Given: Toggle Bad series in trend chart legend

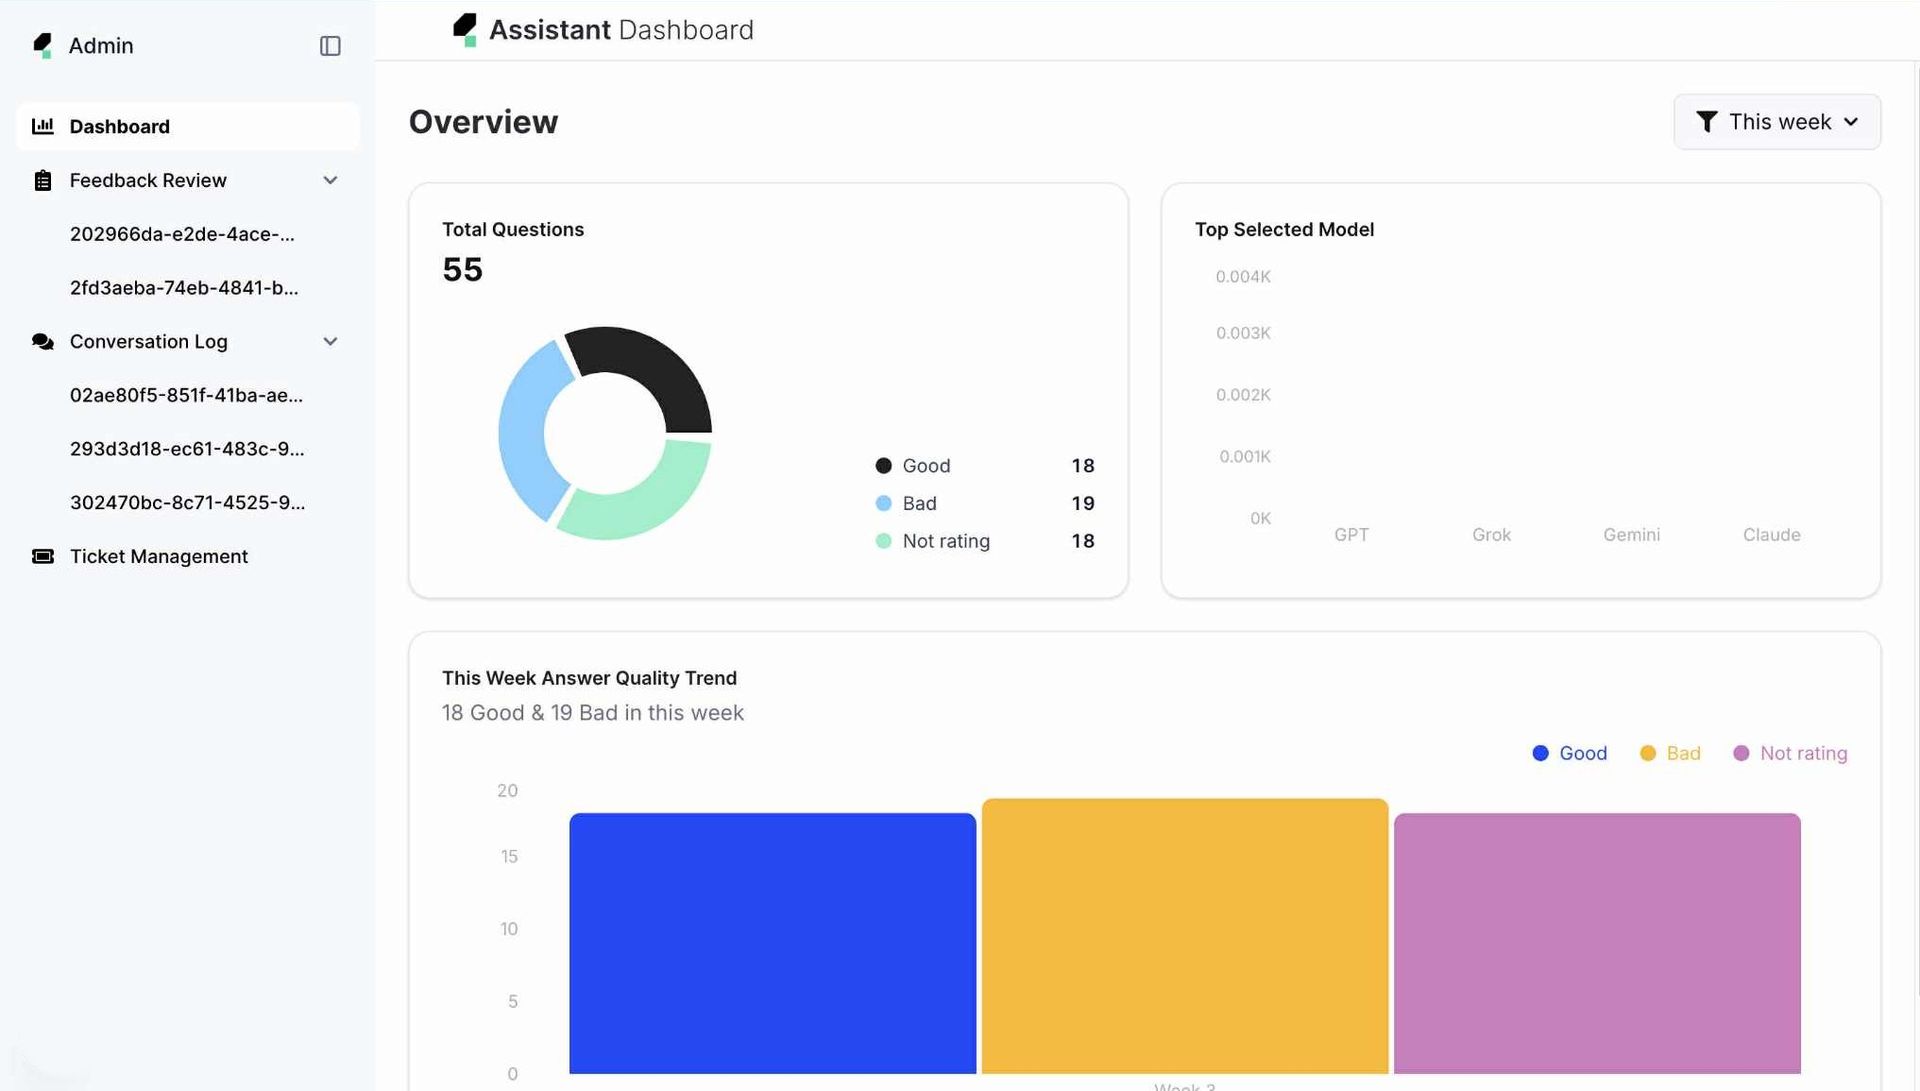Looking at the screenshot, I should pyautogui.click(x=1670, y=753).
